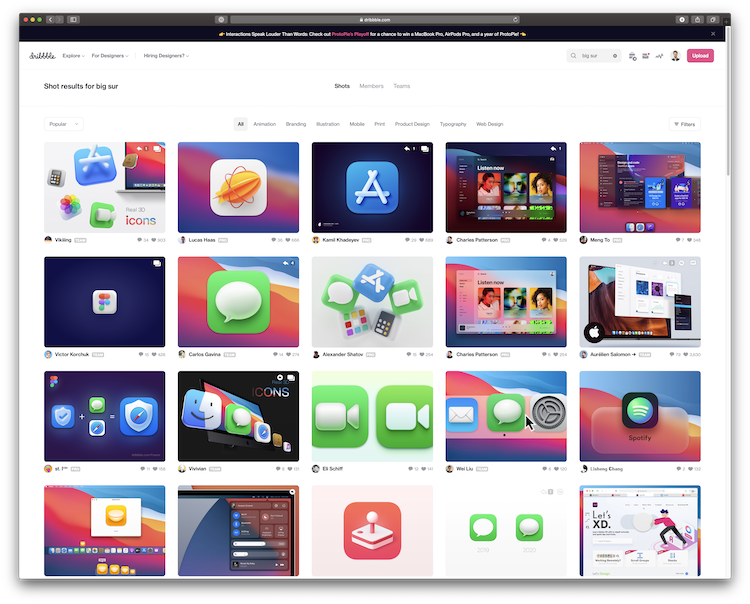Open the Safari share menu

coord(697,20)
